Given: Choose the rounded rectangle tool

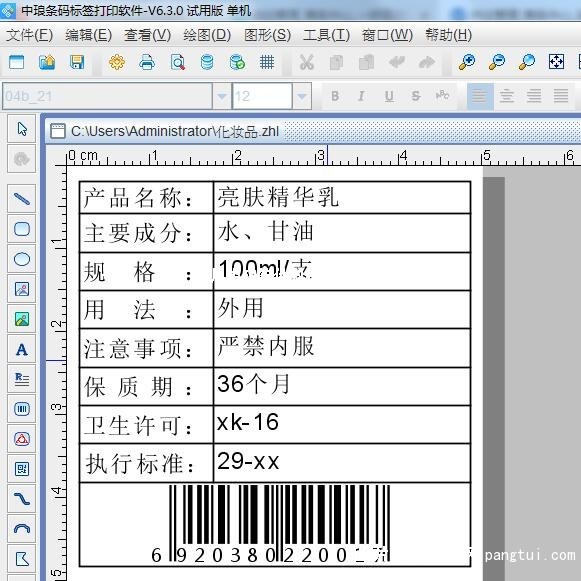Looking at the screenshot, I should click(x=22, y=229).
